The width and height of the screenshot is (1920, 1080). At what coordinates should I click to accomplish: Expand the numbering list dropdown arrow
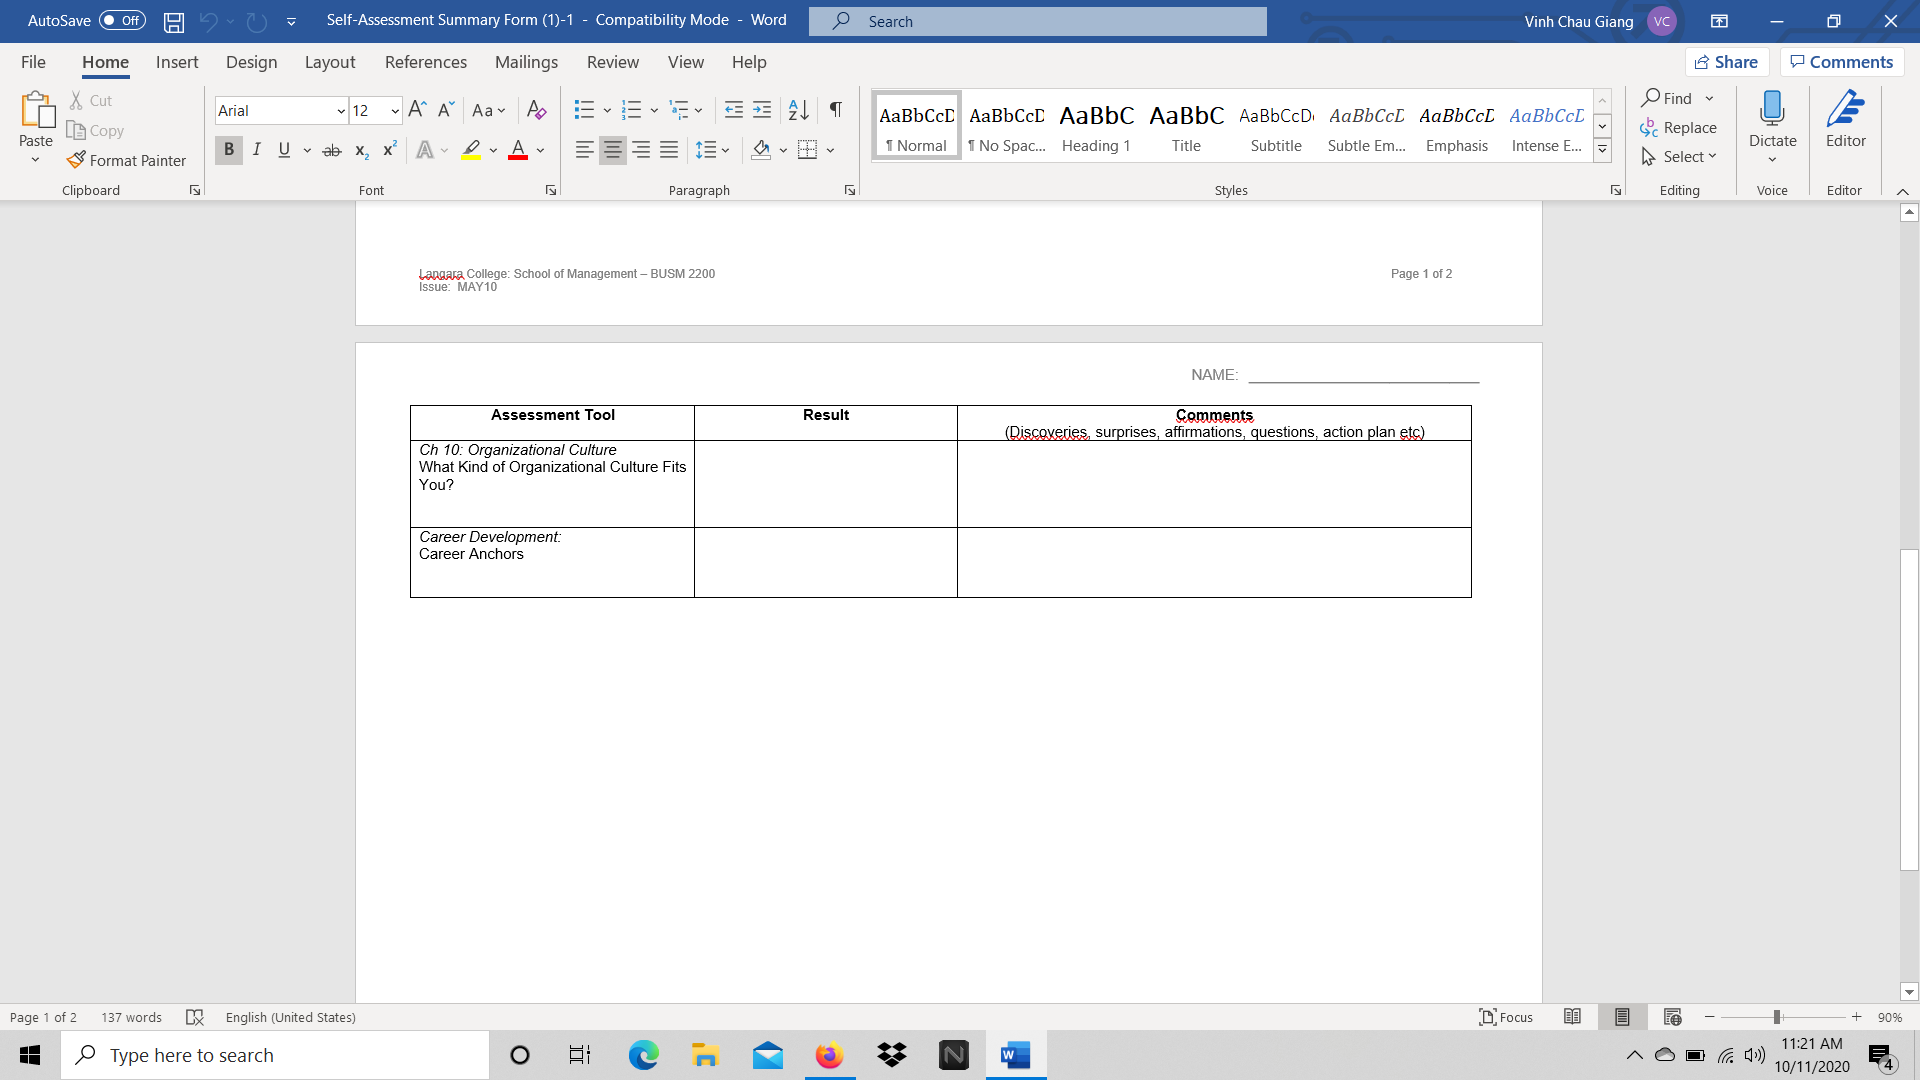click(654, 110)
